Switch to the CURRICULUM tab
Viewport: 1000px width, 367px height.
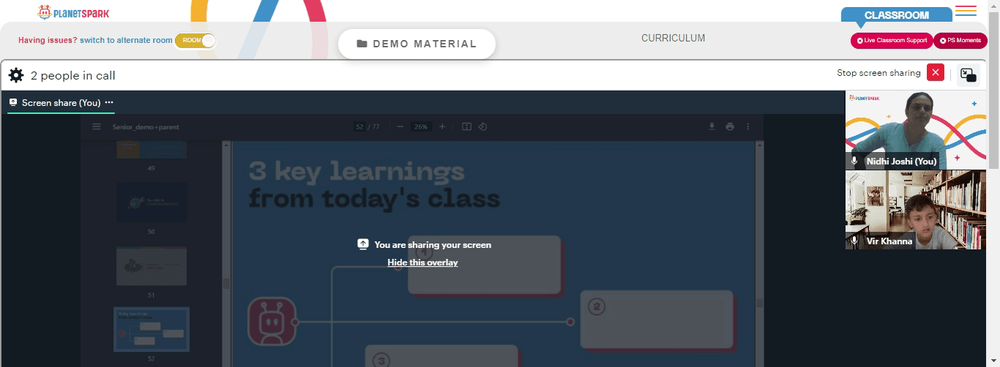coord(673,38)
